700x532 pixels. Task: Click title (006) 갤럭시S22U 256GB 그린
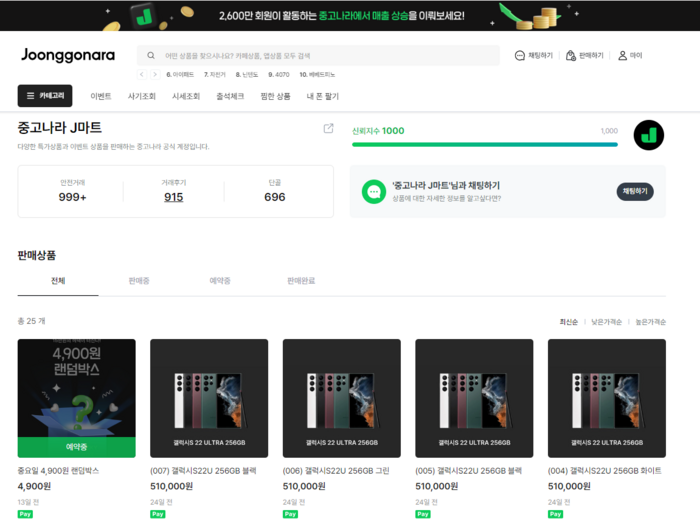coord(336,471)
